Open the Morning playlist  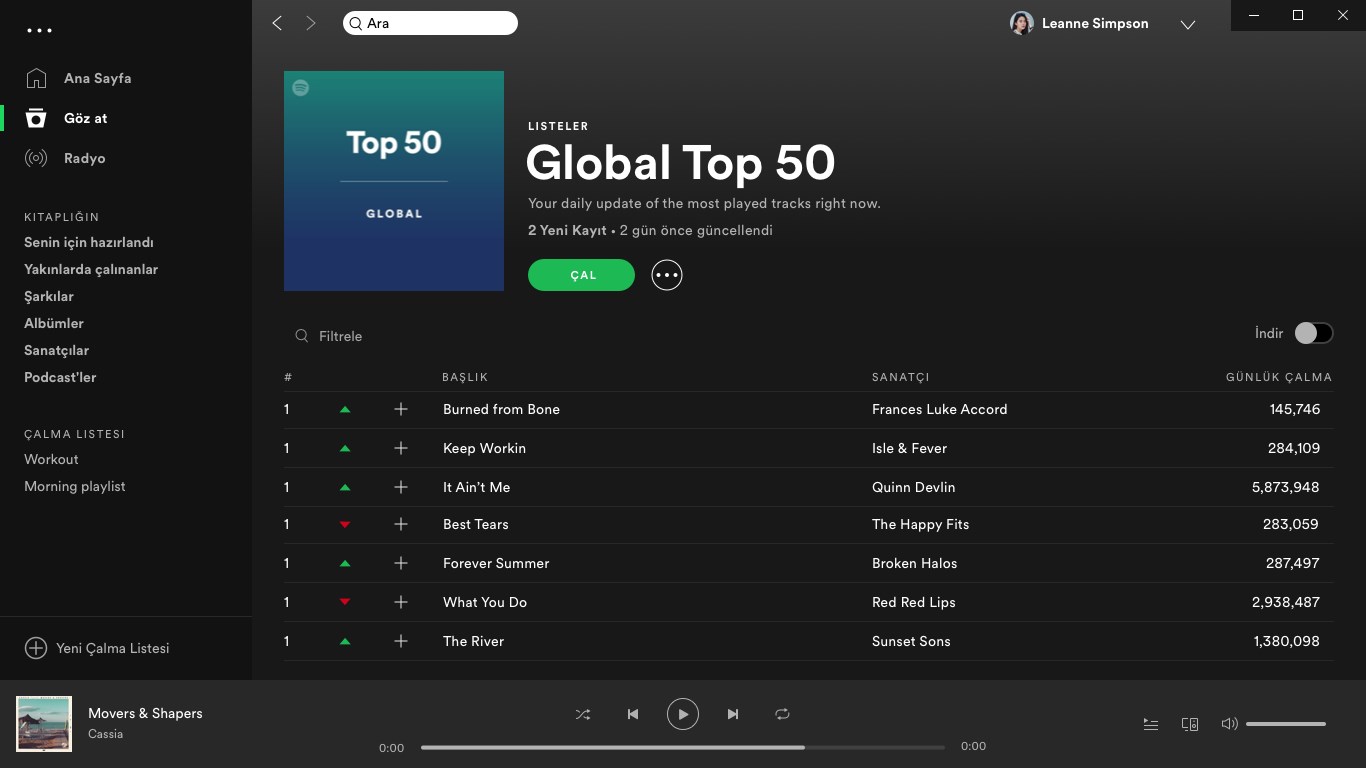(75, 486)
